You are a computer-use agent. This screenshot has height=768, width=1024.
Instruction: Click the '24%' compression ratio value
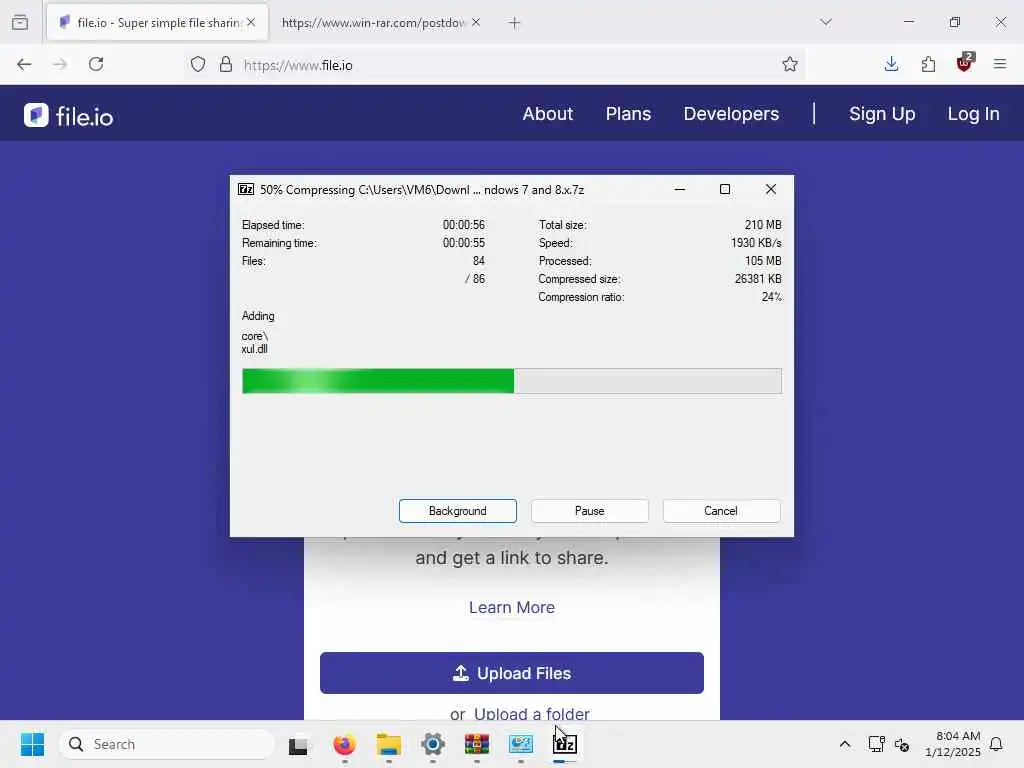[x=771, y=297]
